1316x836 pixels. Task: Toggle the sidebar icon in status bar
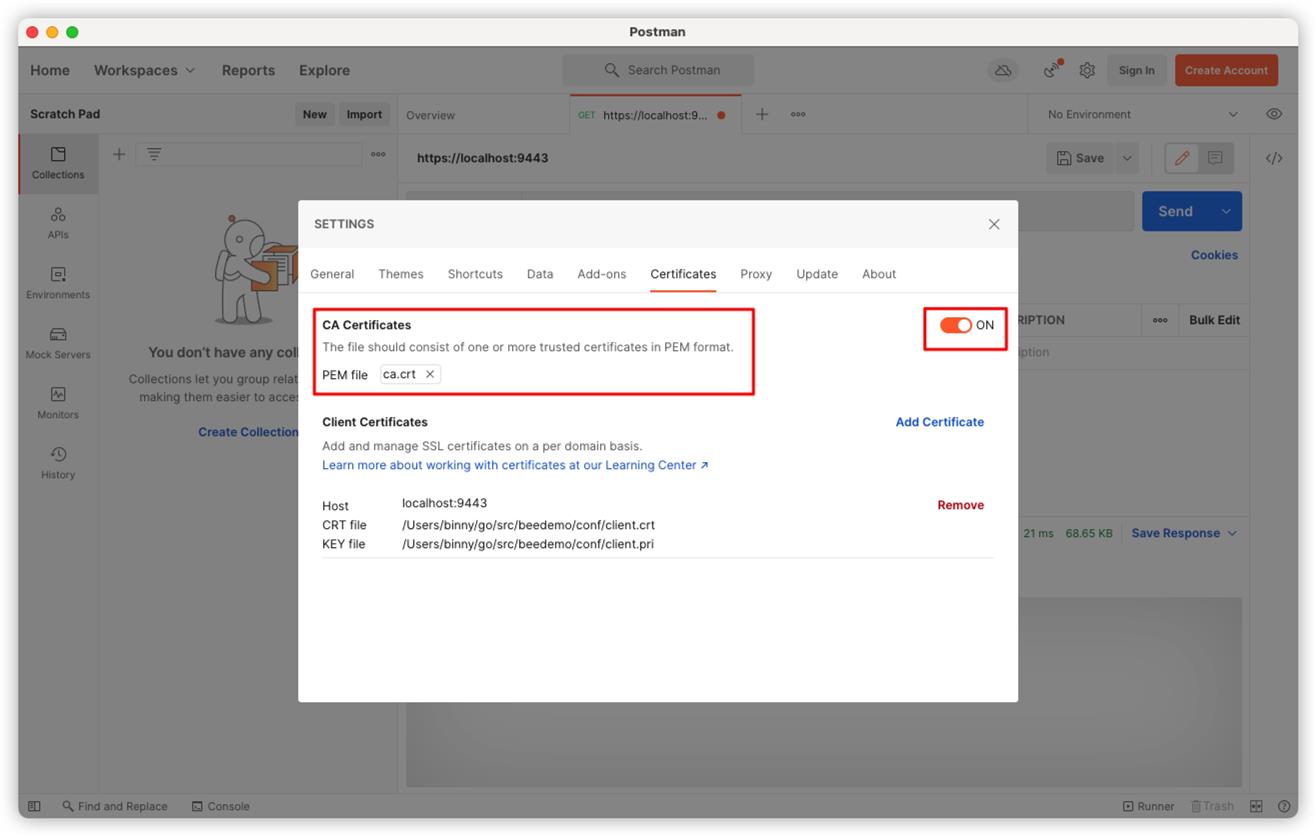[34, 806]
